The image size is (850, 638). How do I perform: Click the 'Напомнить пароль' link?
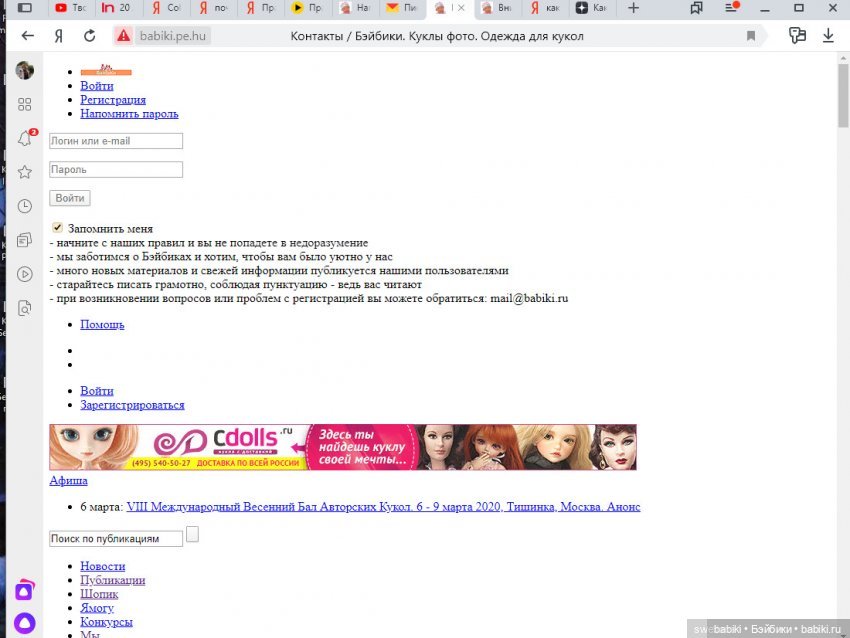(129, 114)
